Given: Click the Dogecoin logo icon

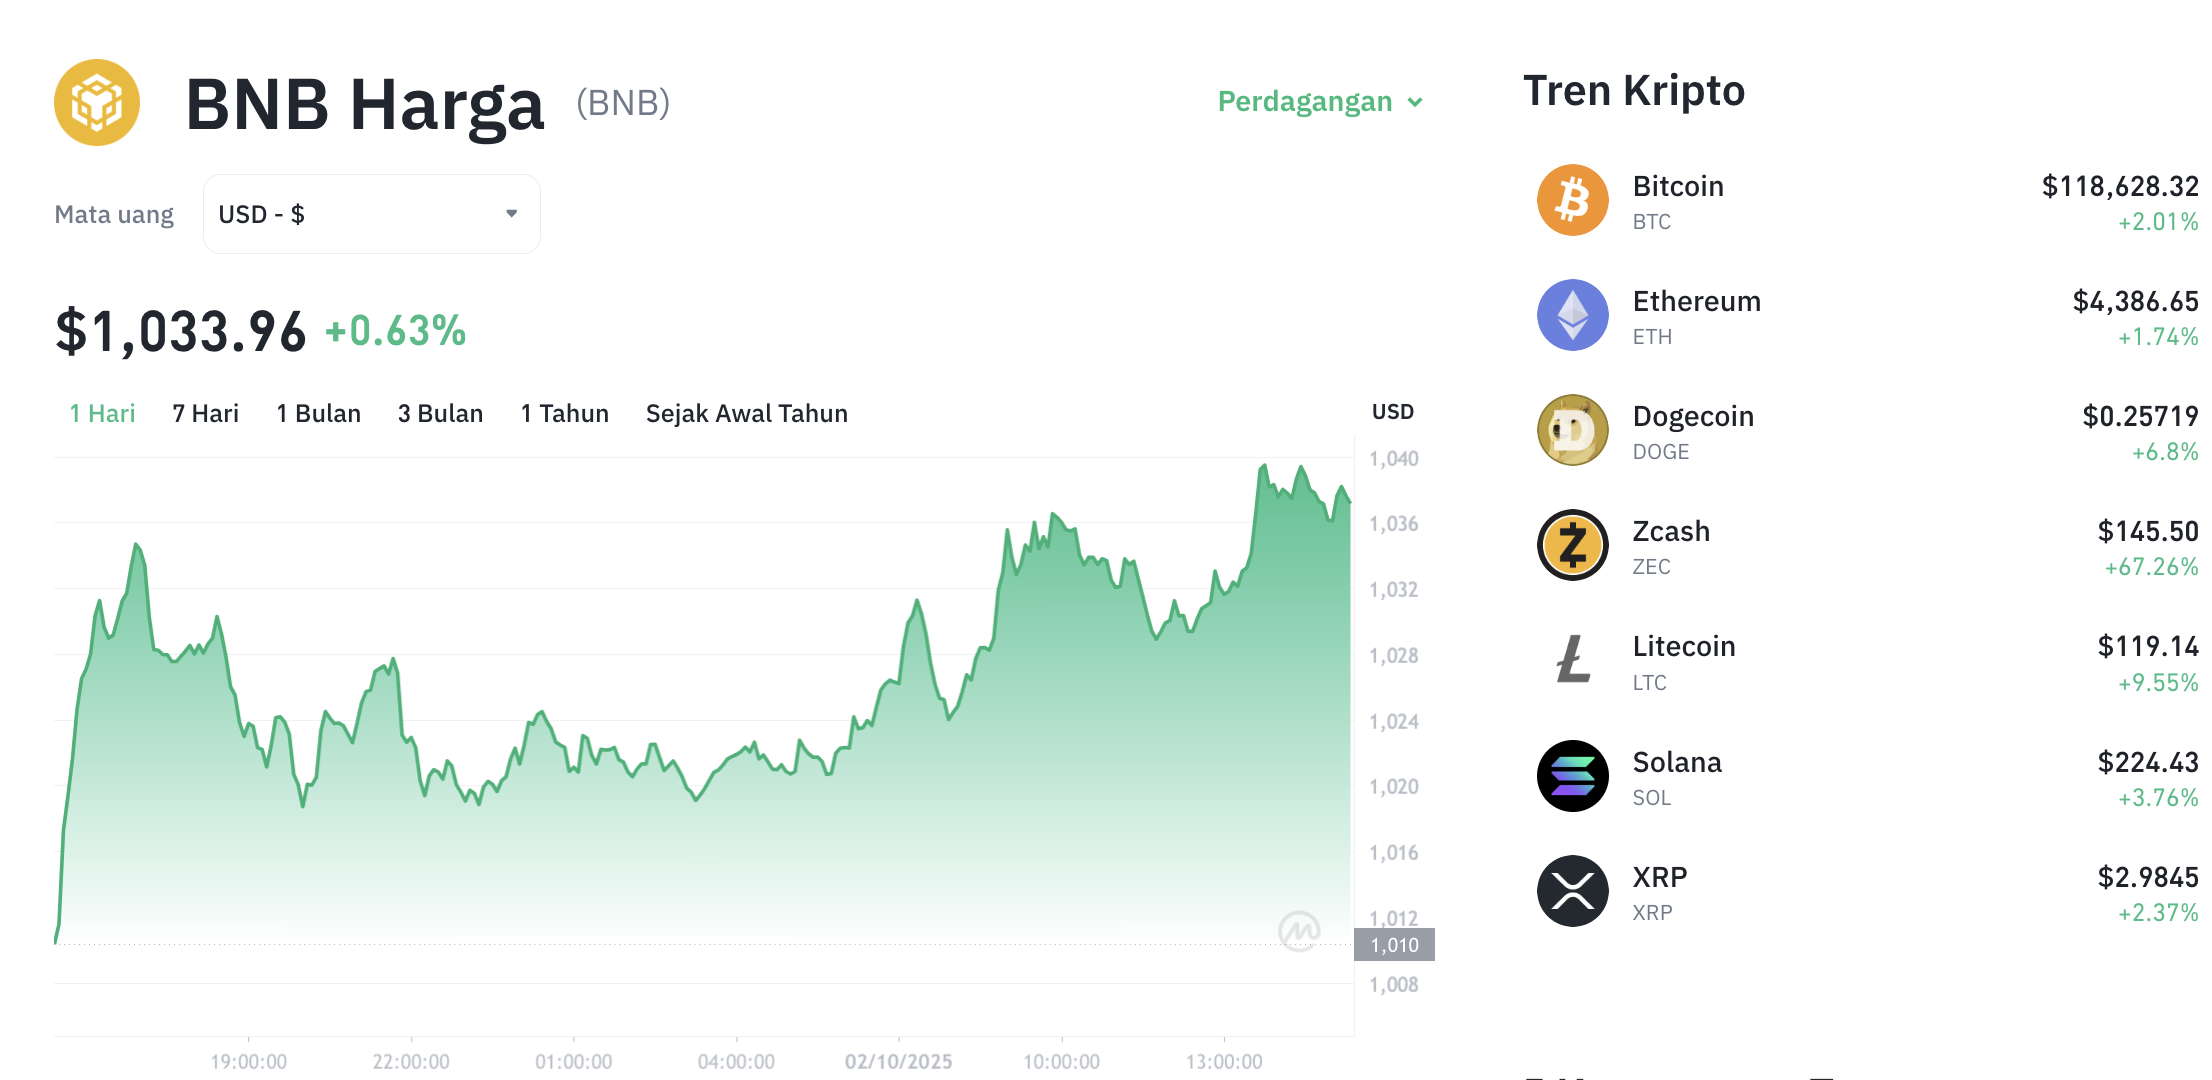Looking at the screenshot, I should pos(1572,430).
